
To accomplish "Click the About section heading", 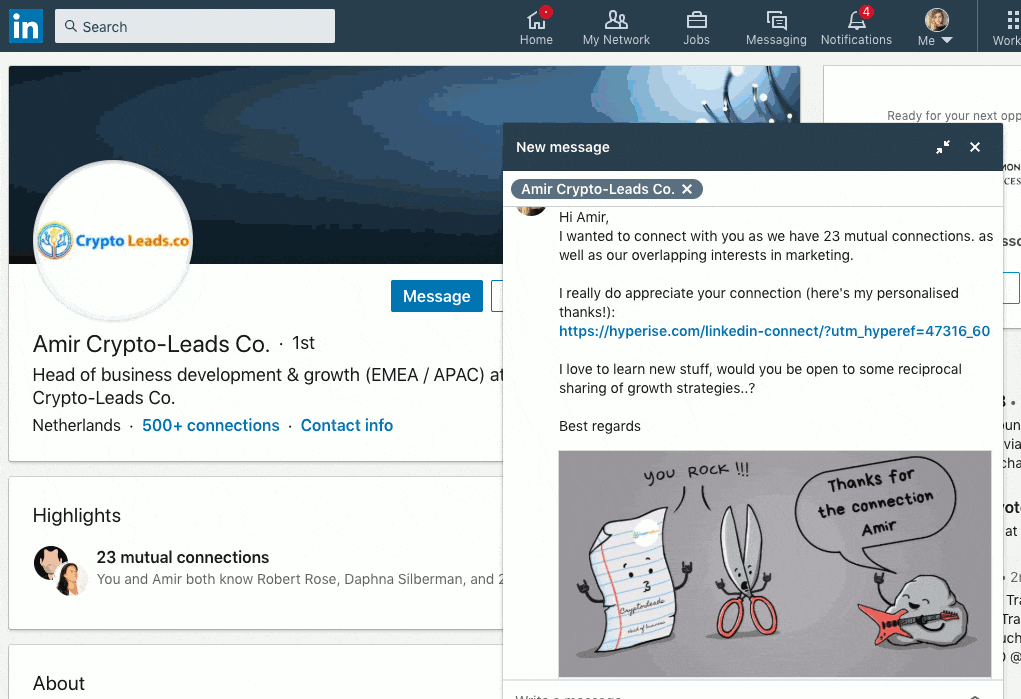I will (x=59, y=683).
